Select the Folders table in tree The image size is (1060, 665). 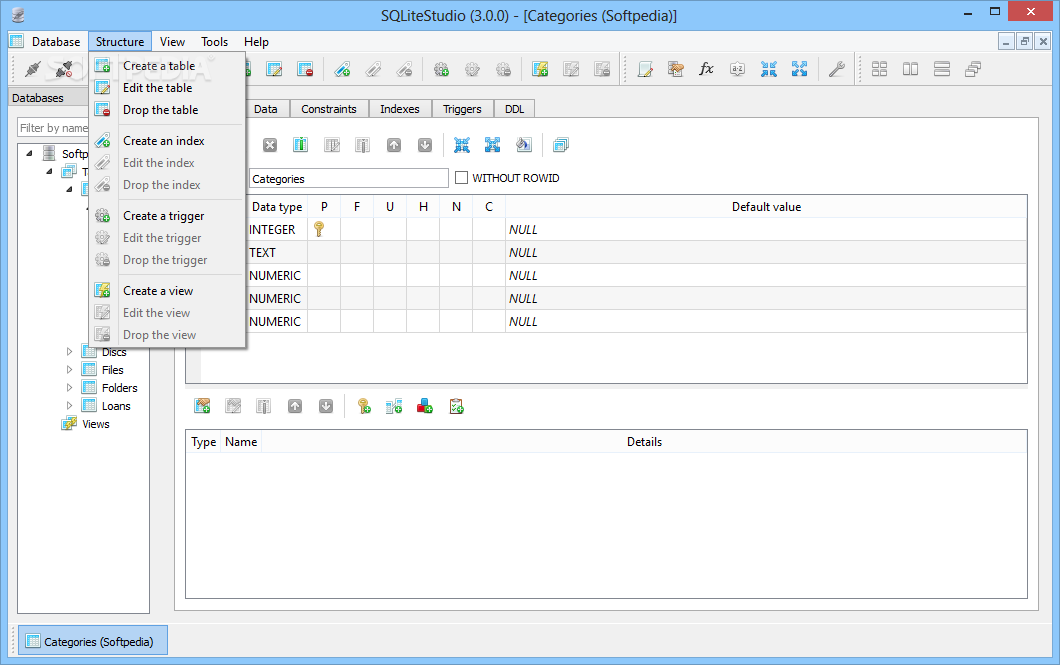[x=120, y=388]
